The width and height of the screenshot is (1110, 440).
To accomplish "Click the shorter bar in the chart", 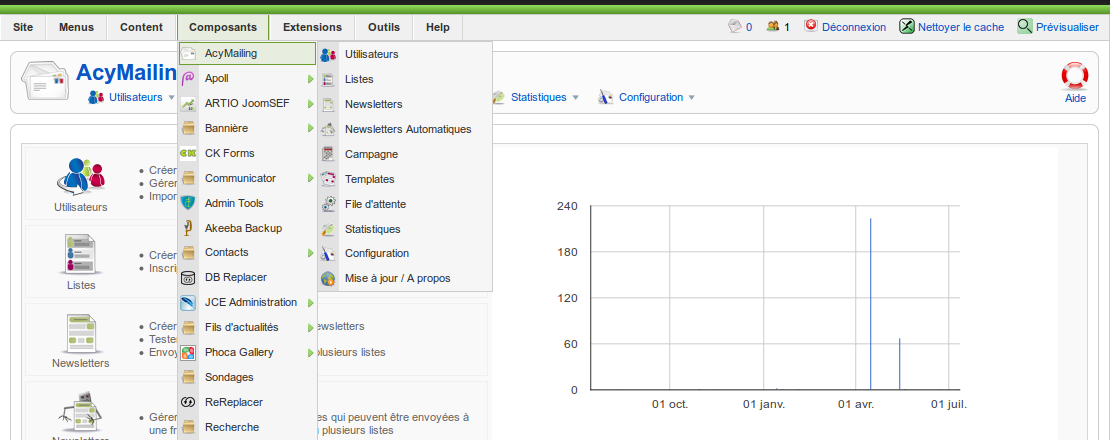I will coord(900,364).
